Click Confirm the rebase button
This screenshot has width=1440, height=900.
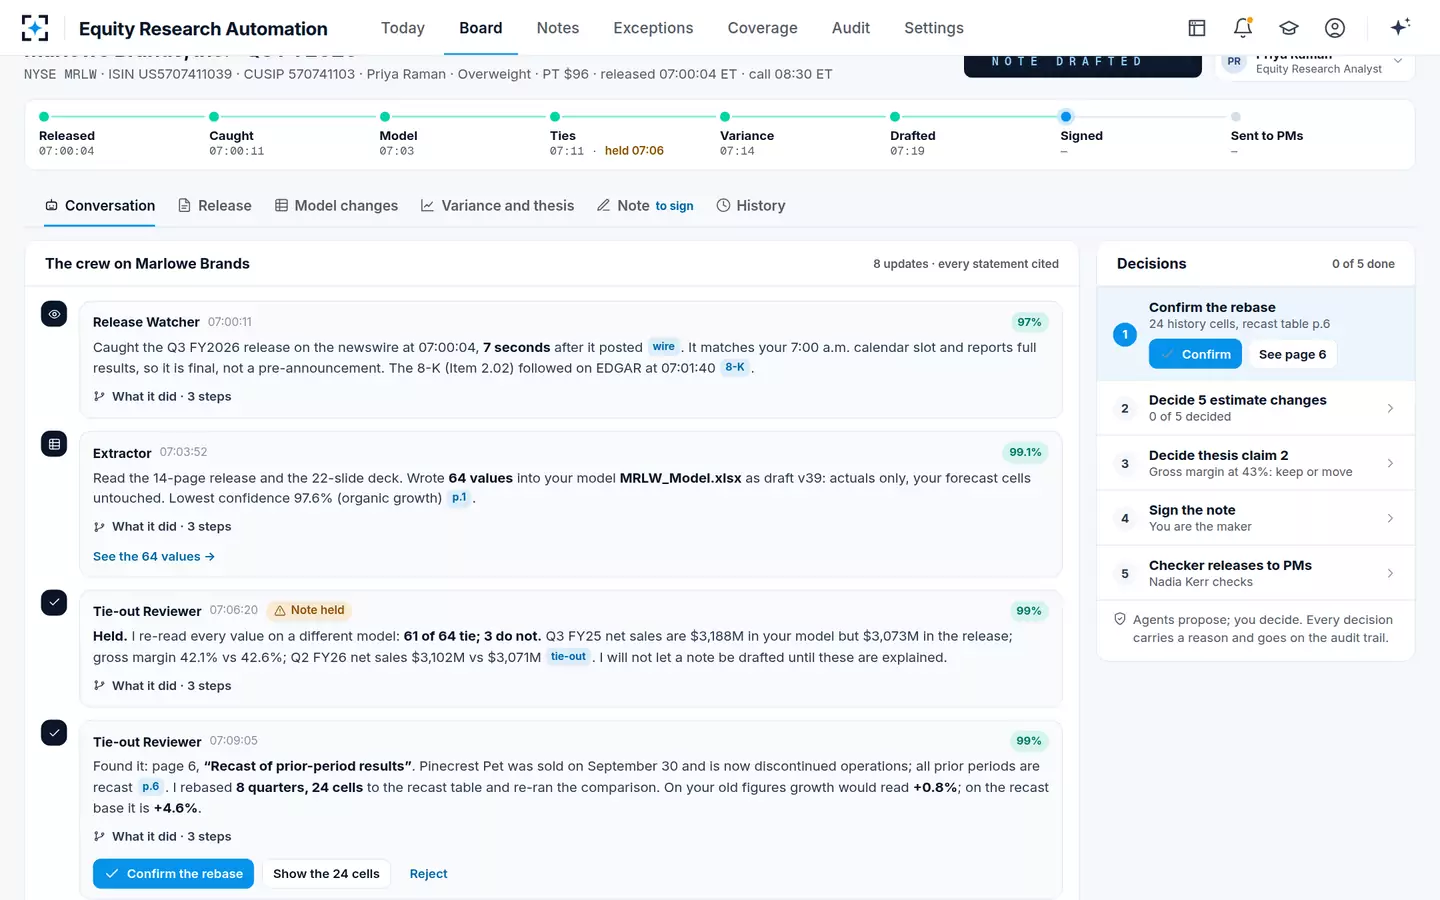[x=173, y=874]
